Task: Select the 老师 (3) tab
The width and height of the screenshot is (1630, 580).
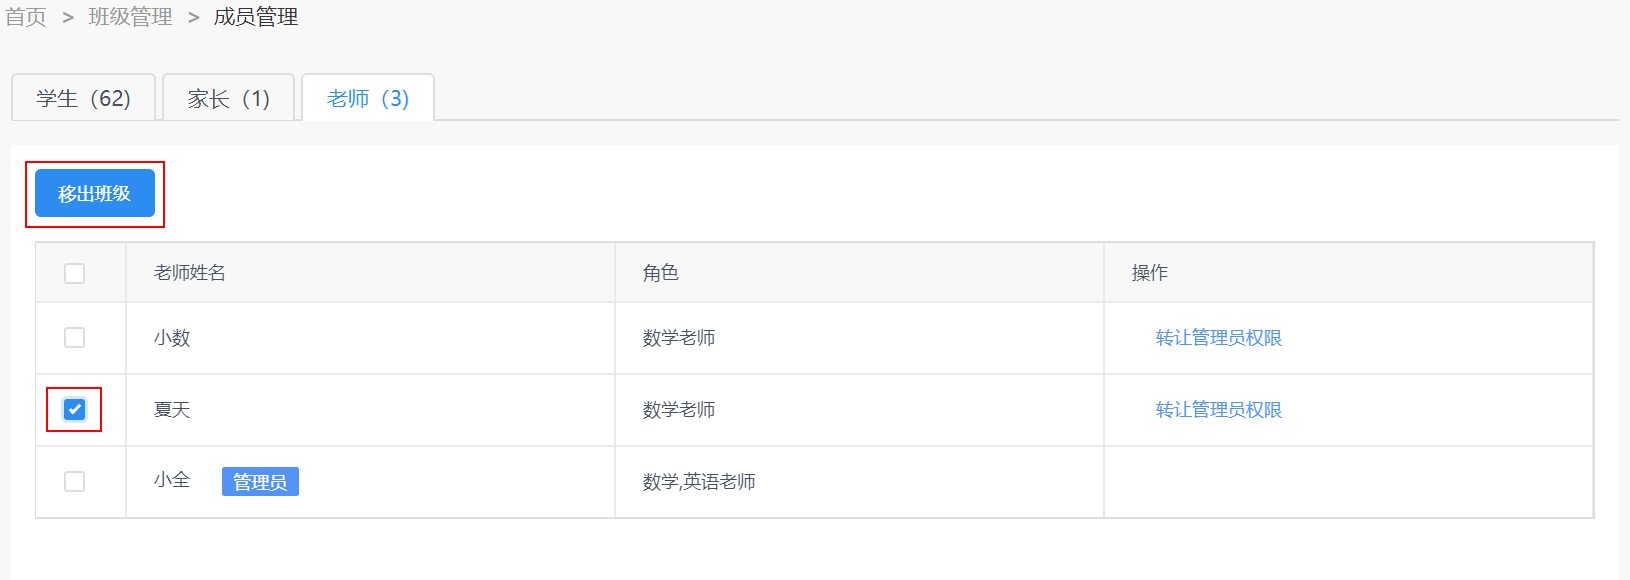Action: pos(368,98)
